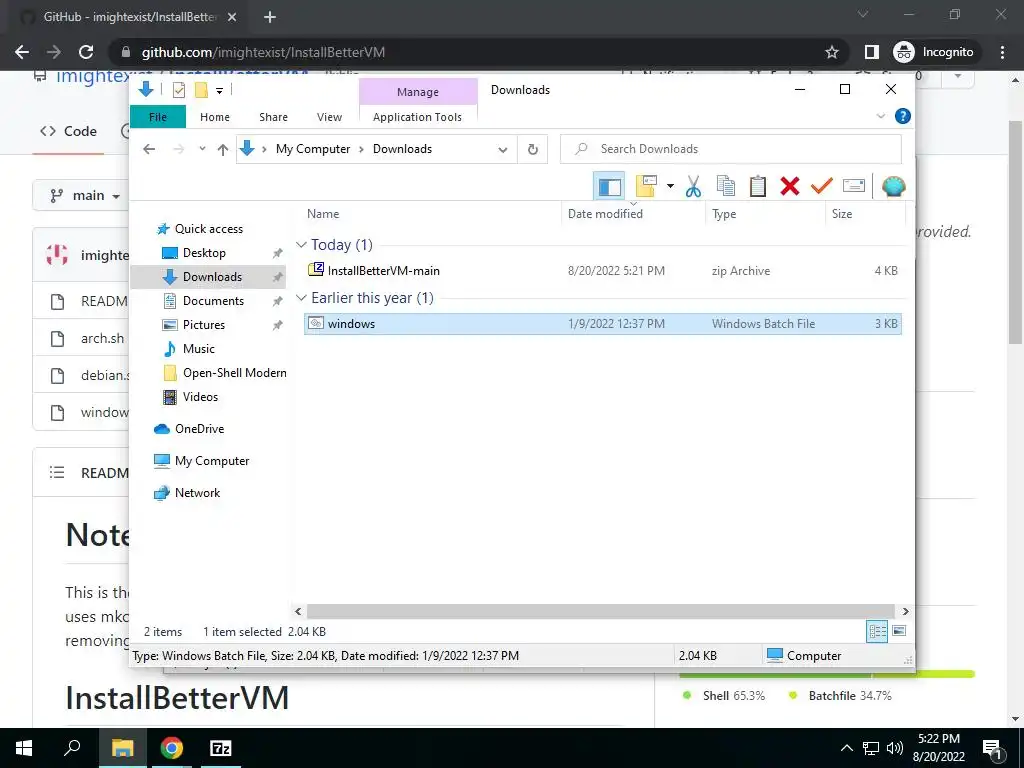Viewport: 1024px width, 768px height.
Task: Switch to large icons view in status bar
Action: 899,631
